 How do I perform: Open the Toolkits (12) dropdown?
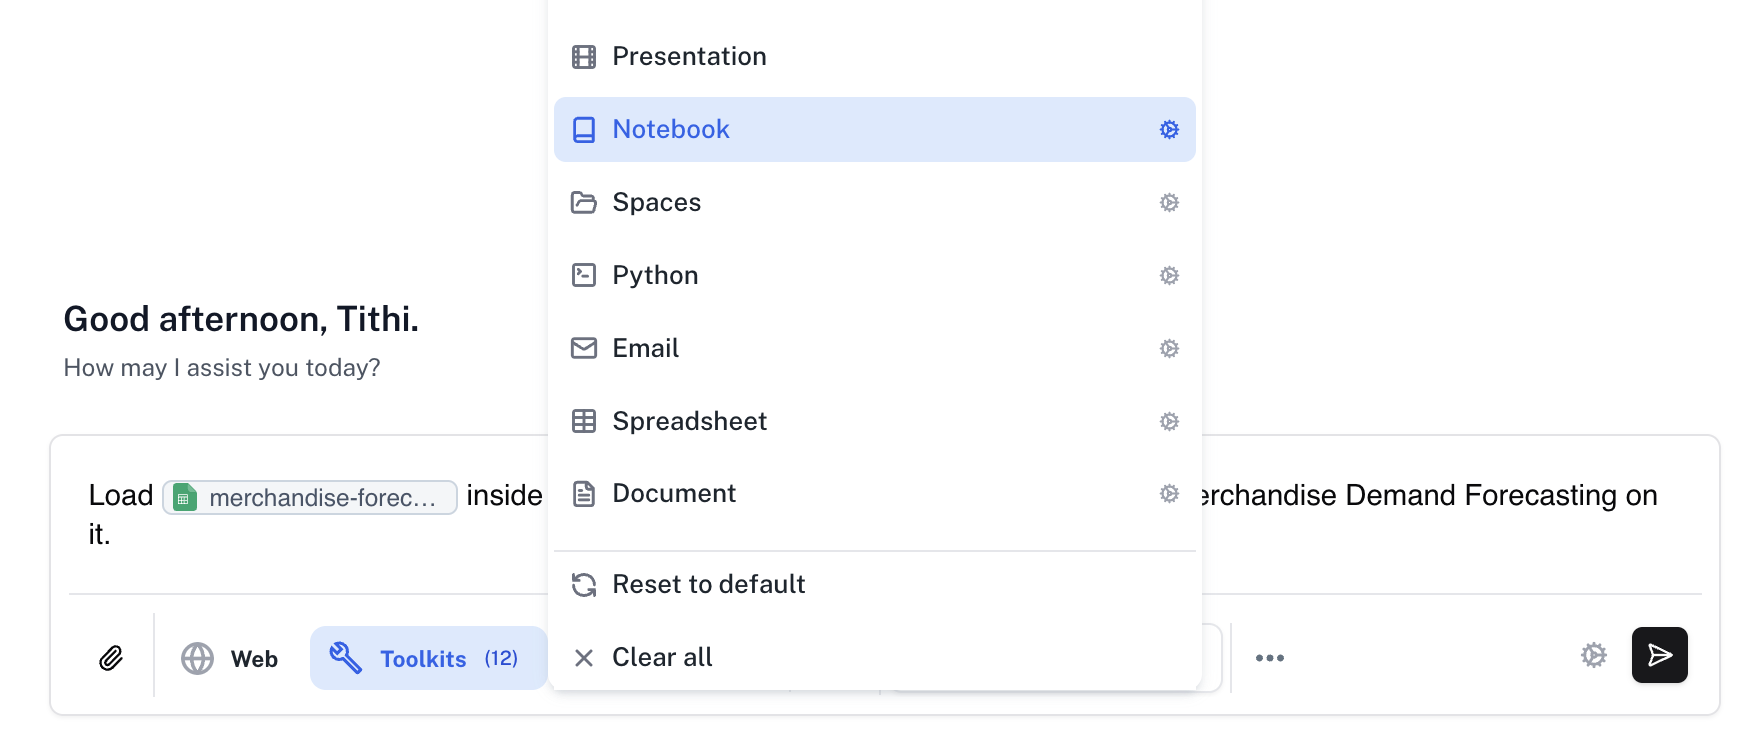pos(428,659)
